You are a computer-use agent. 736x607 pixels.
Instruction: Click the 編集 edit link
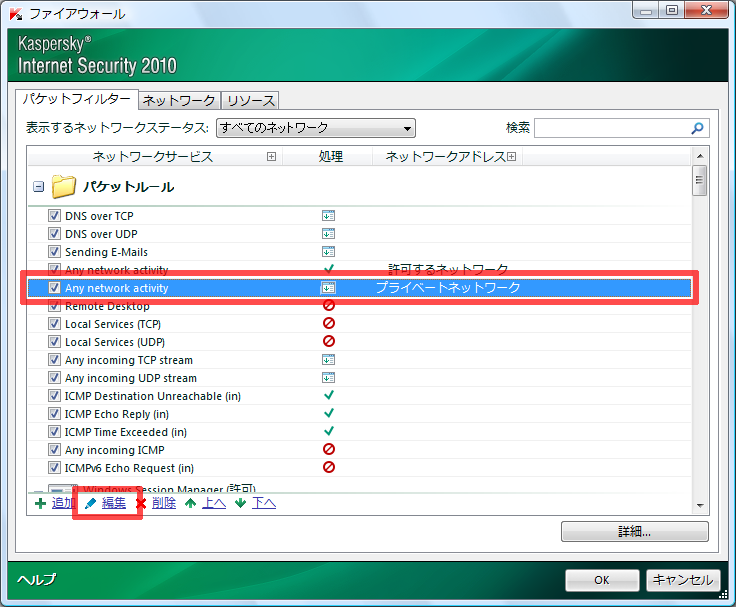coord(113,503)
